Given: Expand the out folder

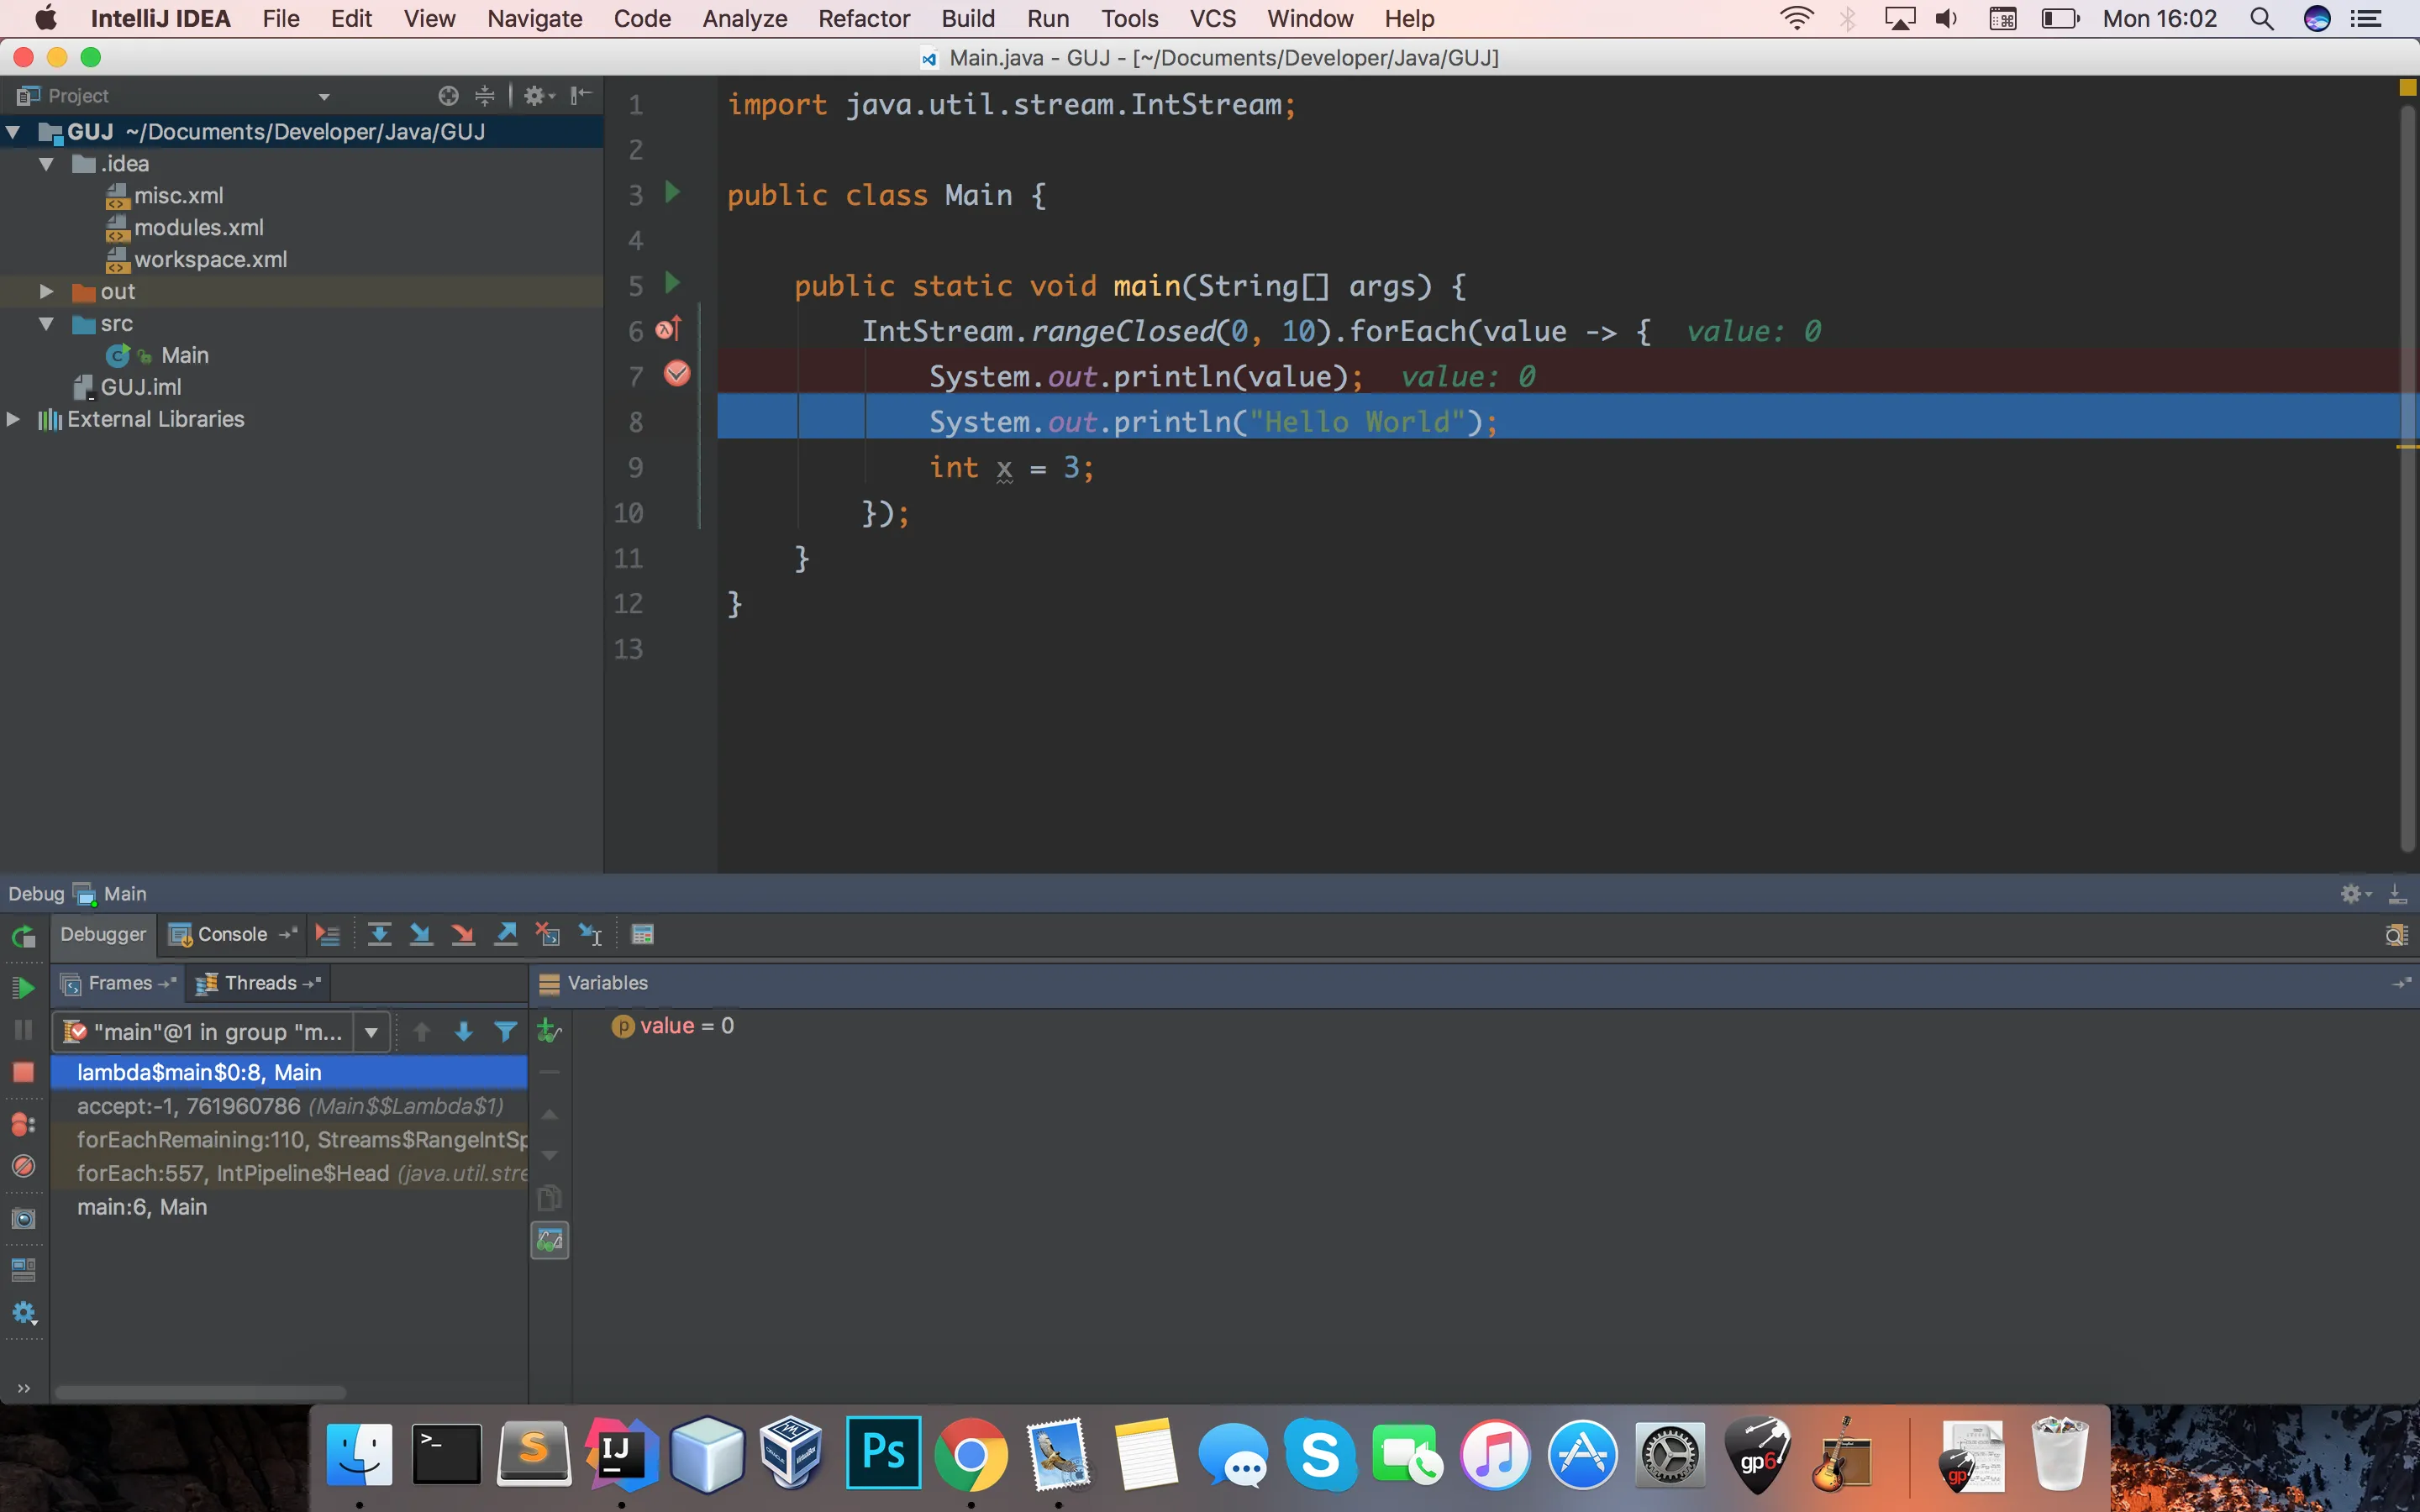Looking at the screenshot, I should [46, 291].
